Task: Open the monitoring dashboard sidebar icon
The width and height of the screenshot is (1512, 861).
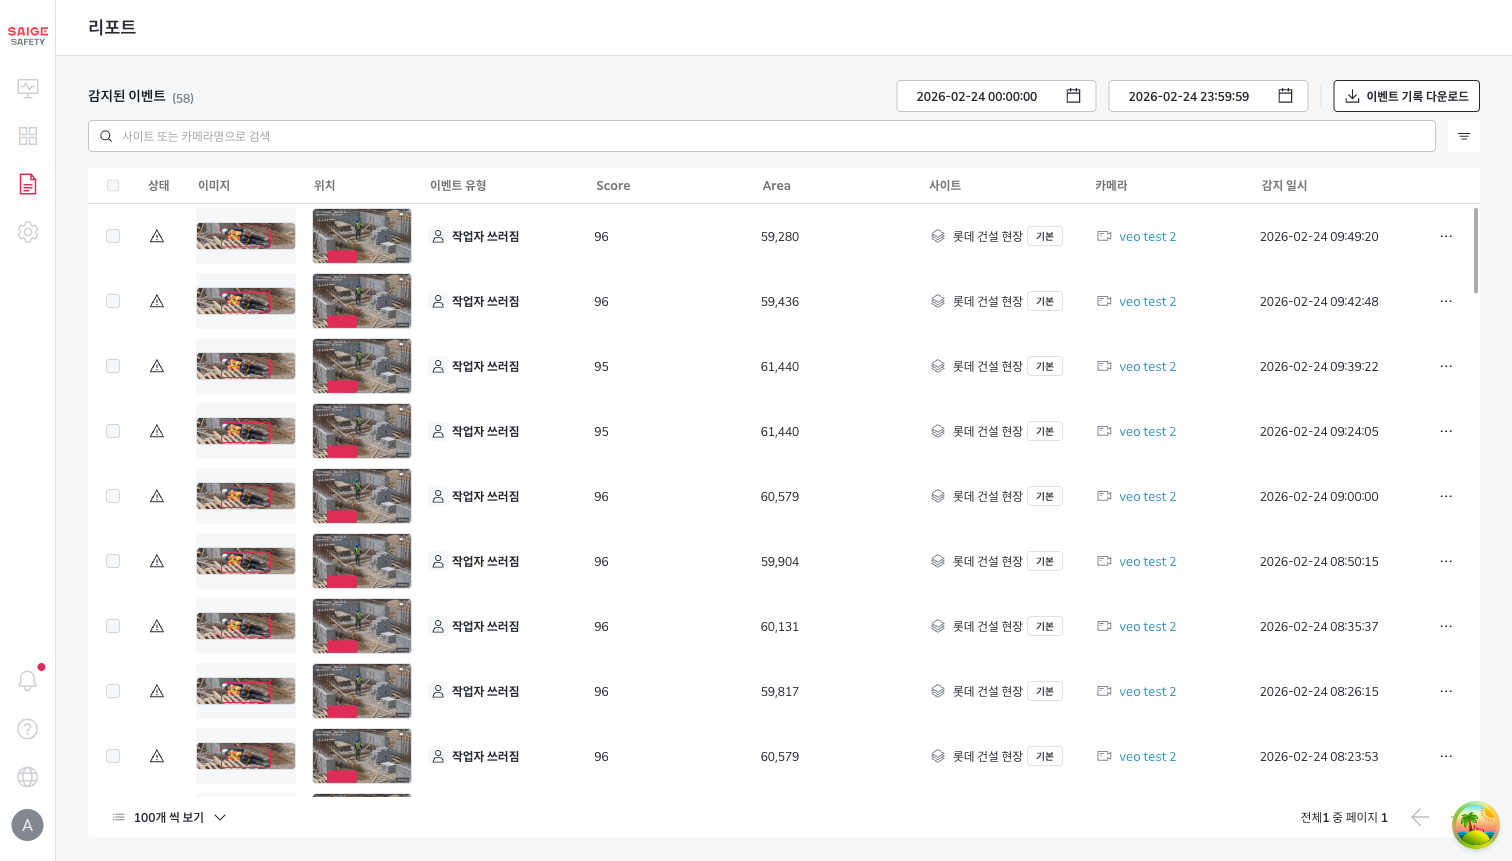Action: coord(28,88)
